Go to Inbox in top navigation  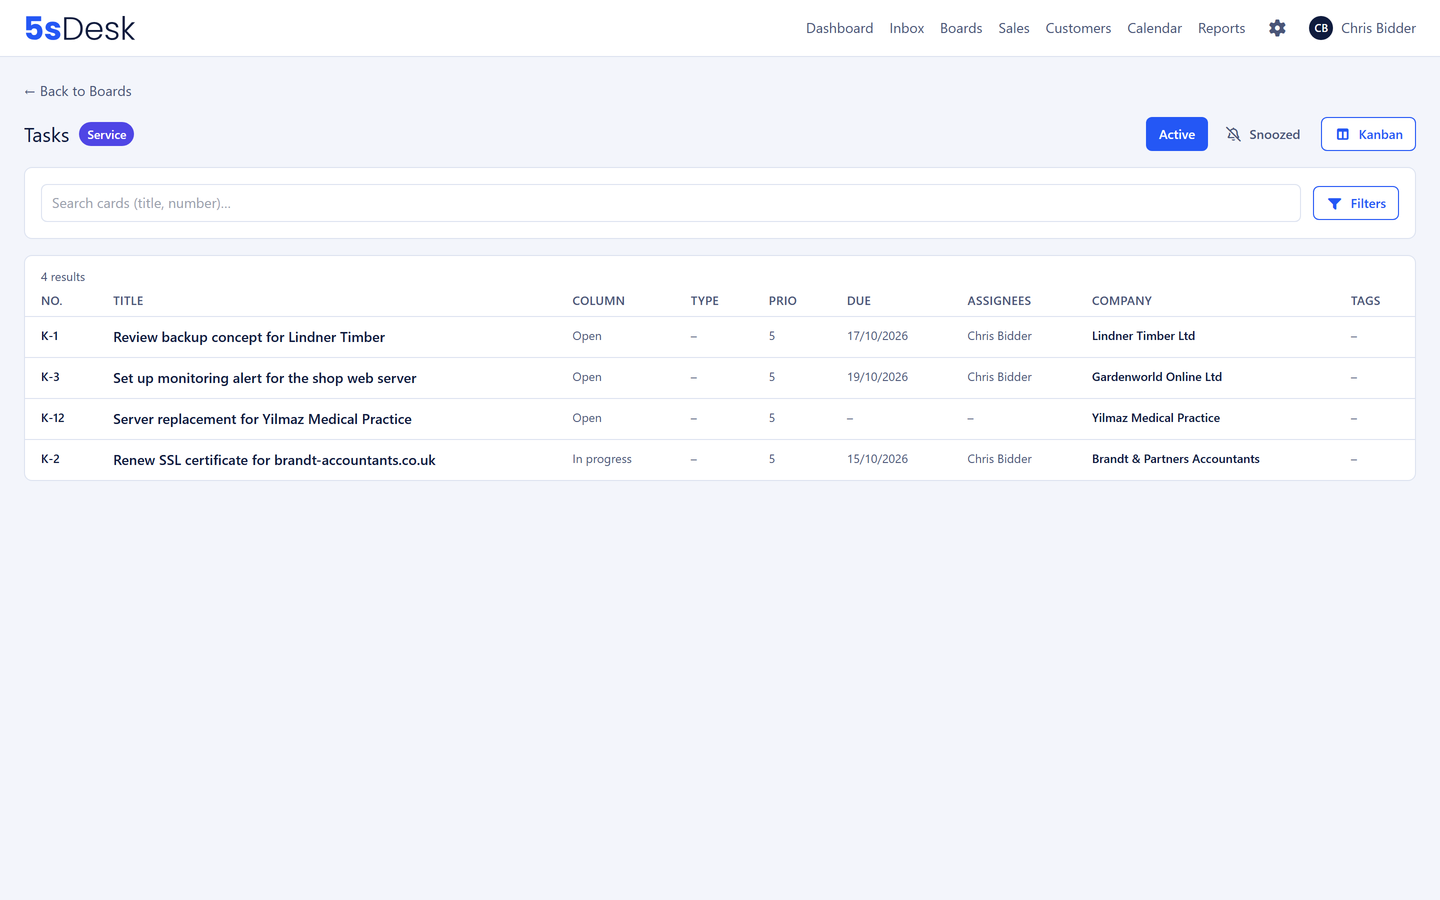click(x=907, y=28)
